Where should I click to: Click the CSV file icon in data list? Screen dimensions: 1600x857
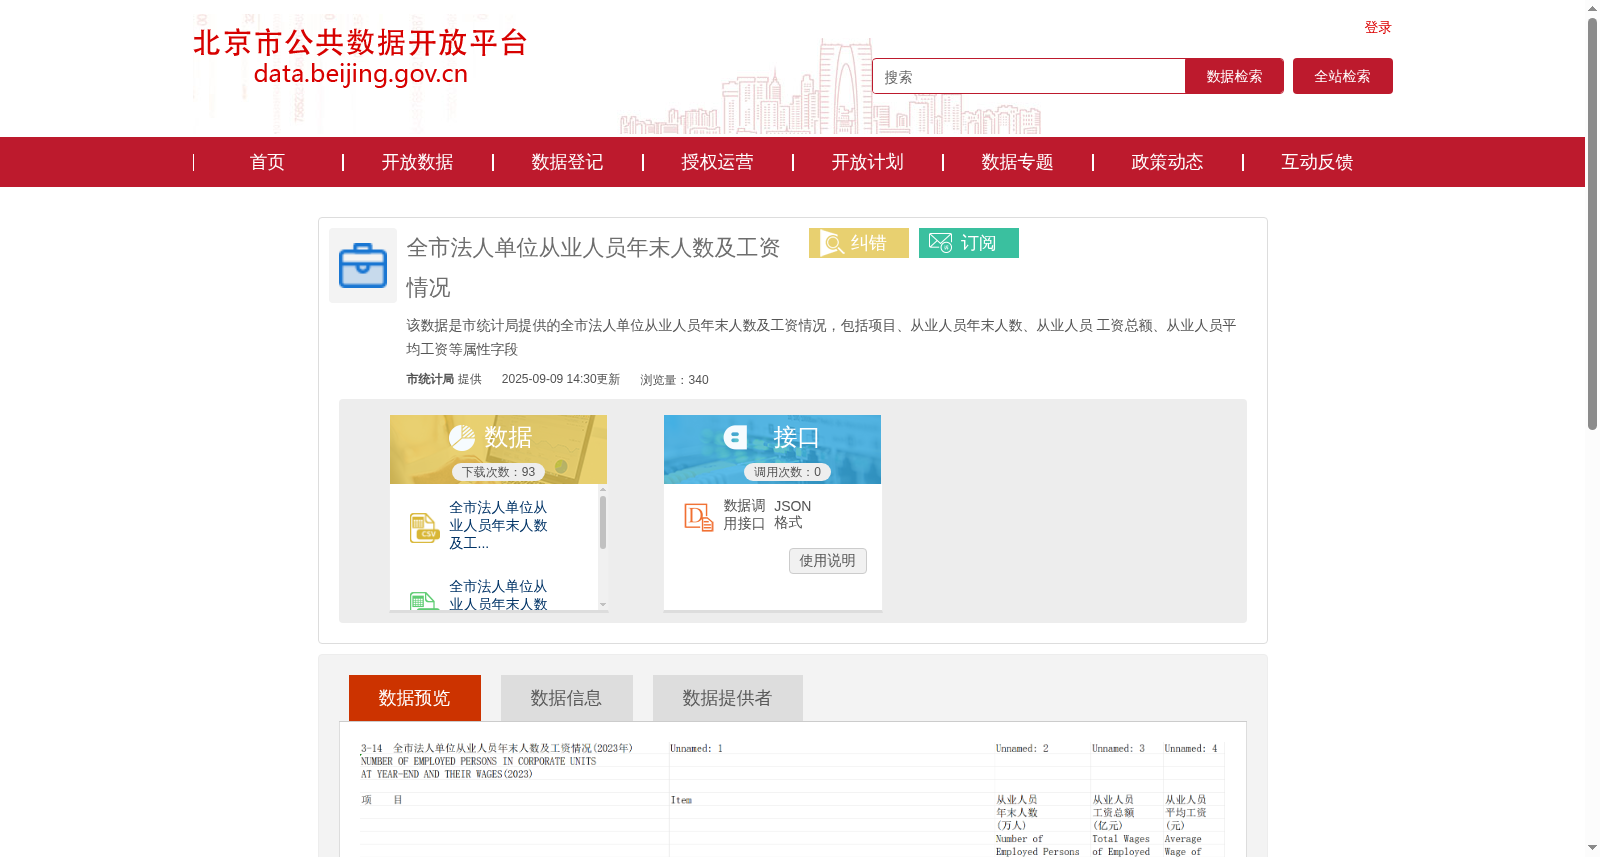(x=424, y=527)
